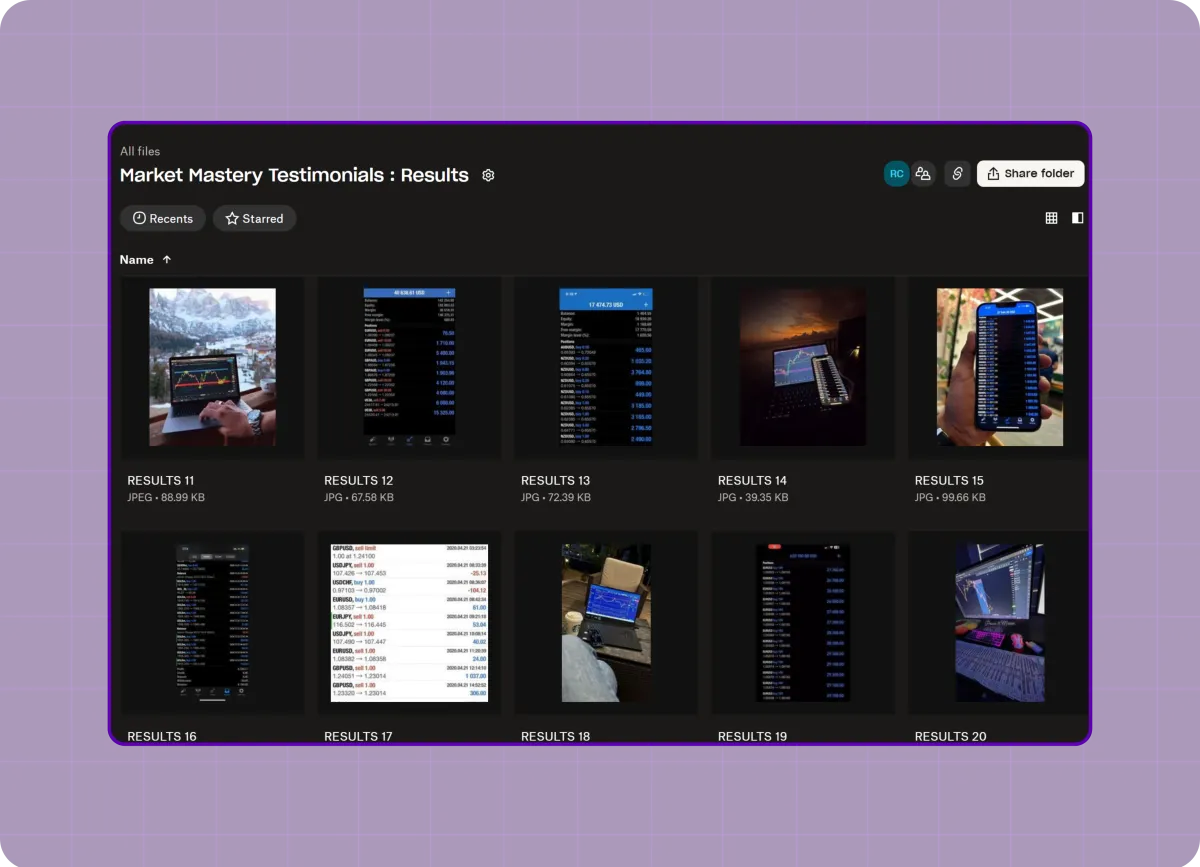Switch to grid view icon
Viewport: 1200px width, 867px height.
coord(1051,218)
